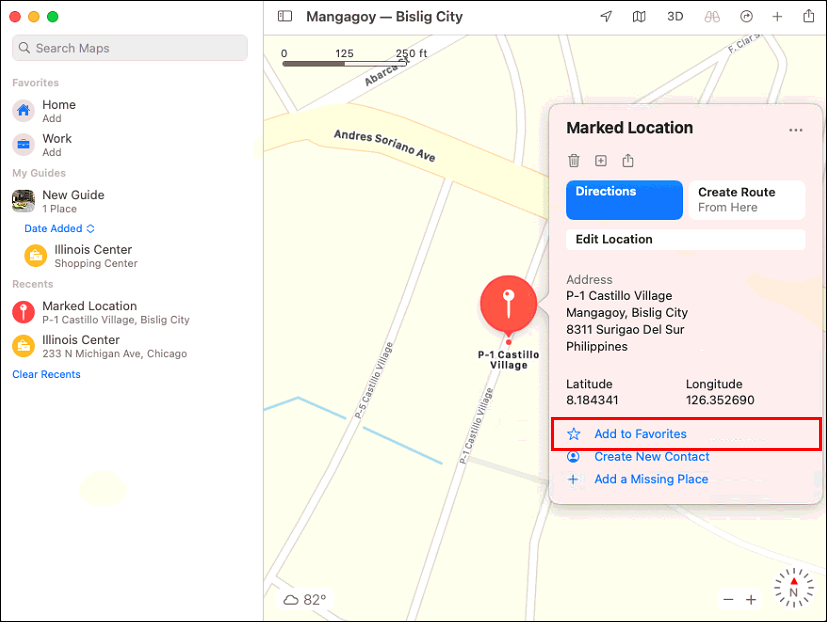Open the New Guide thumbnail
Image resolution: width=827 pixels, height=622 pixels.
click(23, 201)
